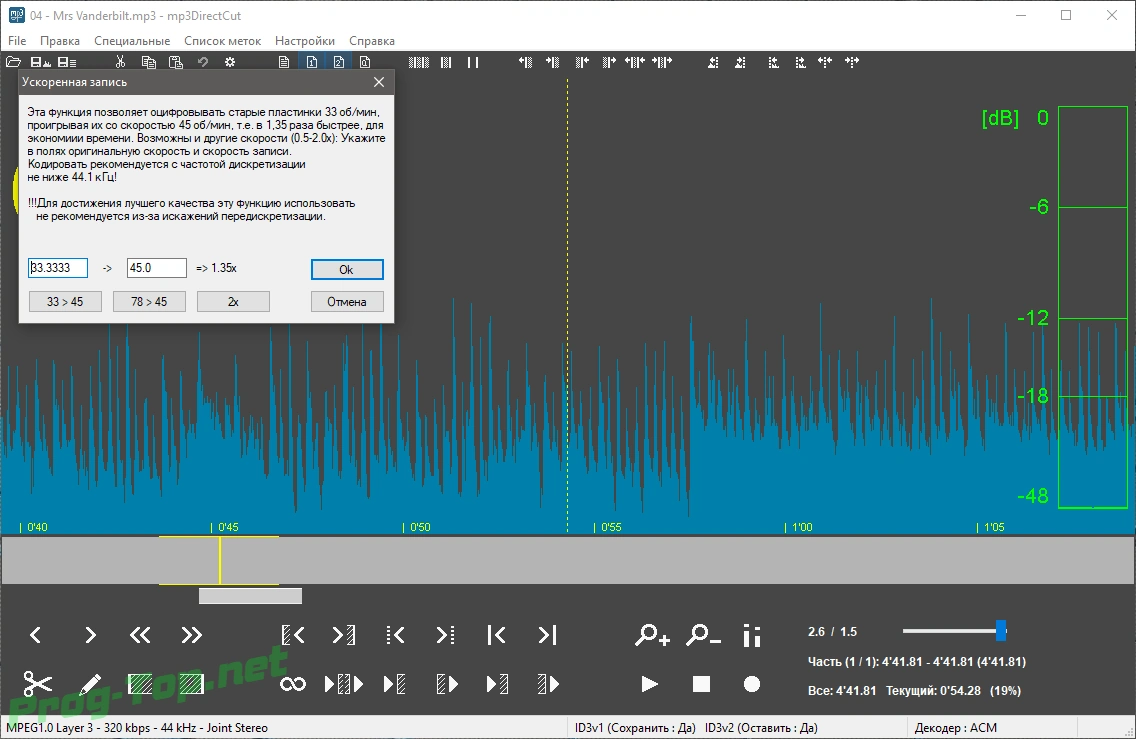Click the pencil edit icon
Viewport: 1136px width, 739px height.
point(90,684)
